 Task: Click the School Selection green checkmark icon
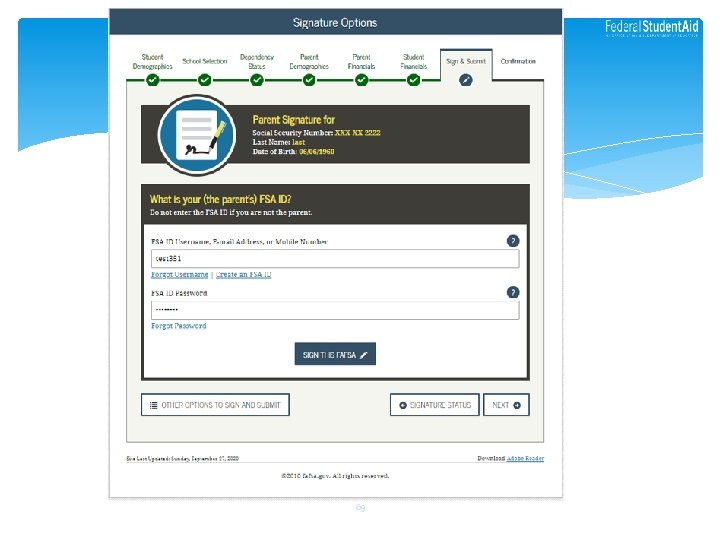click(205, 80)
